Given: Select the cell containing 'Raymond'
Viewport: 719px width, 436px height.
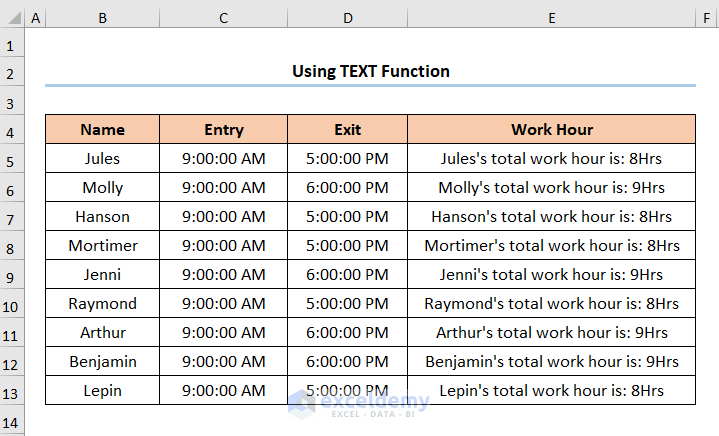Looking at the screenshot, I should point(102,303).
